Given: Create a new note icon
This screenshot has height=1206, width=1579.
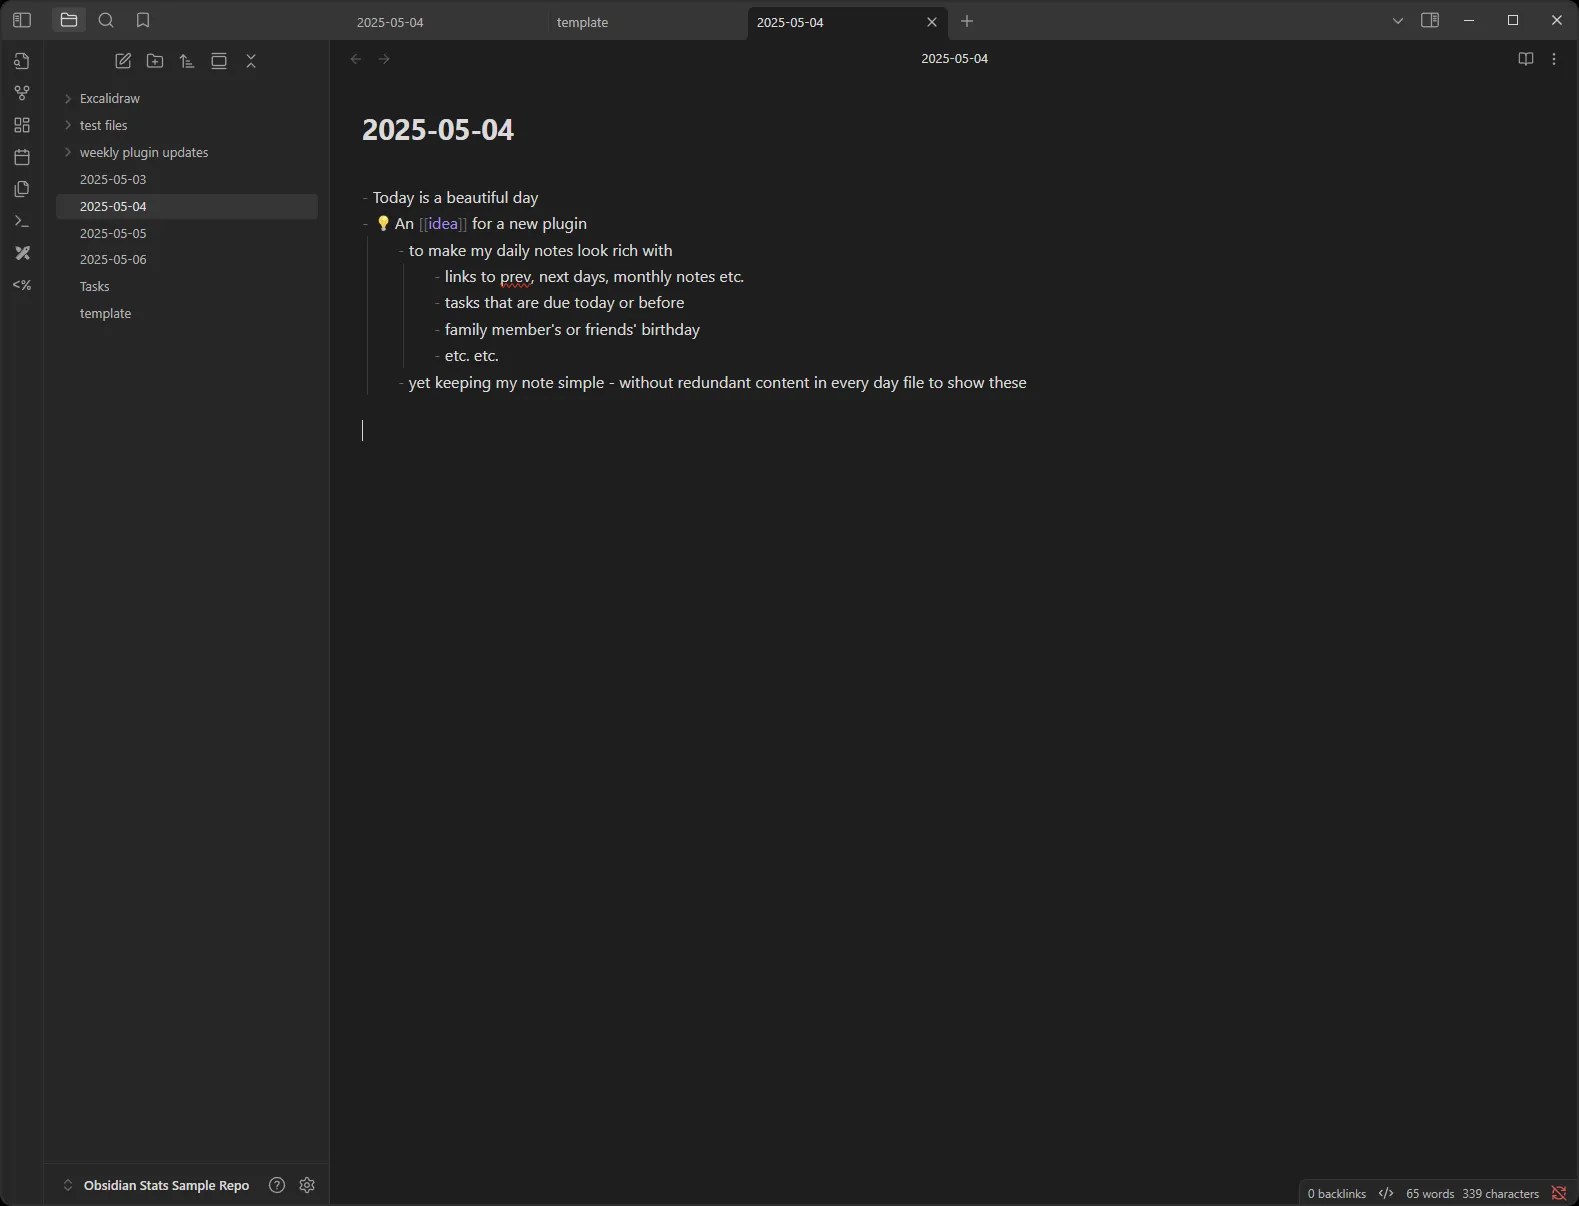Looking at the screenshot, I should (x=123, y=61).
